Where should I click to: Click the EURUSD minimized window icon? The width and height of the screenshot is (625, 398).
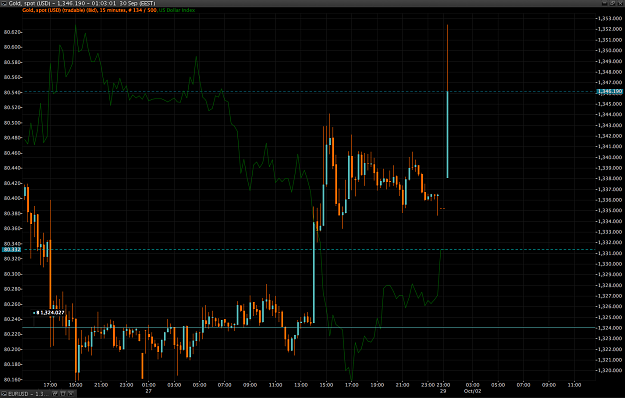4,394
